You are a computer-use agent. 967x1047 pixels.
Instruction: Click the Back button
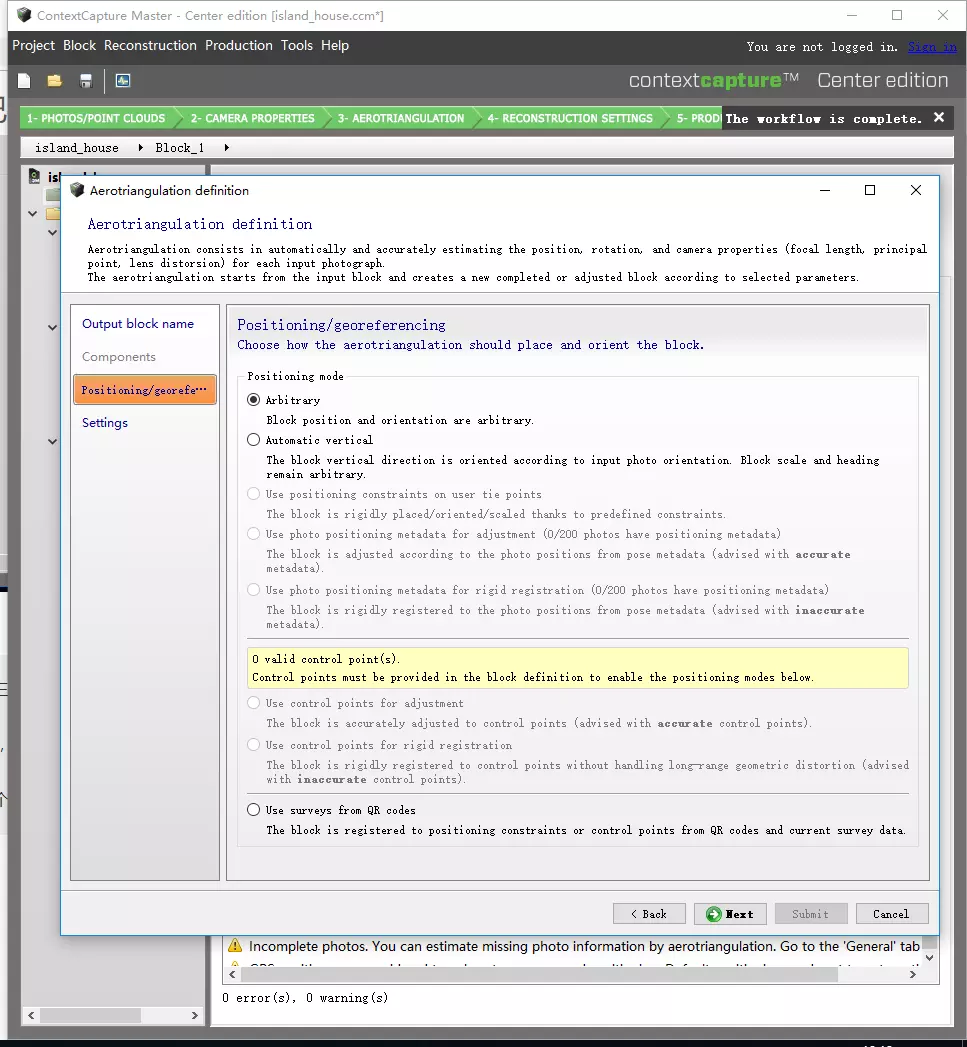[x=649, y=914]
